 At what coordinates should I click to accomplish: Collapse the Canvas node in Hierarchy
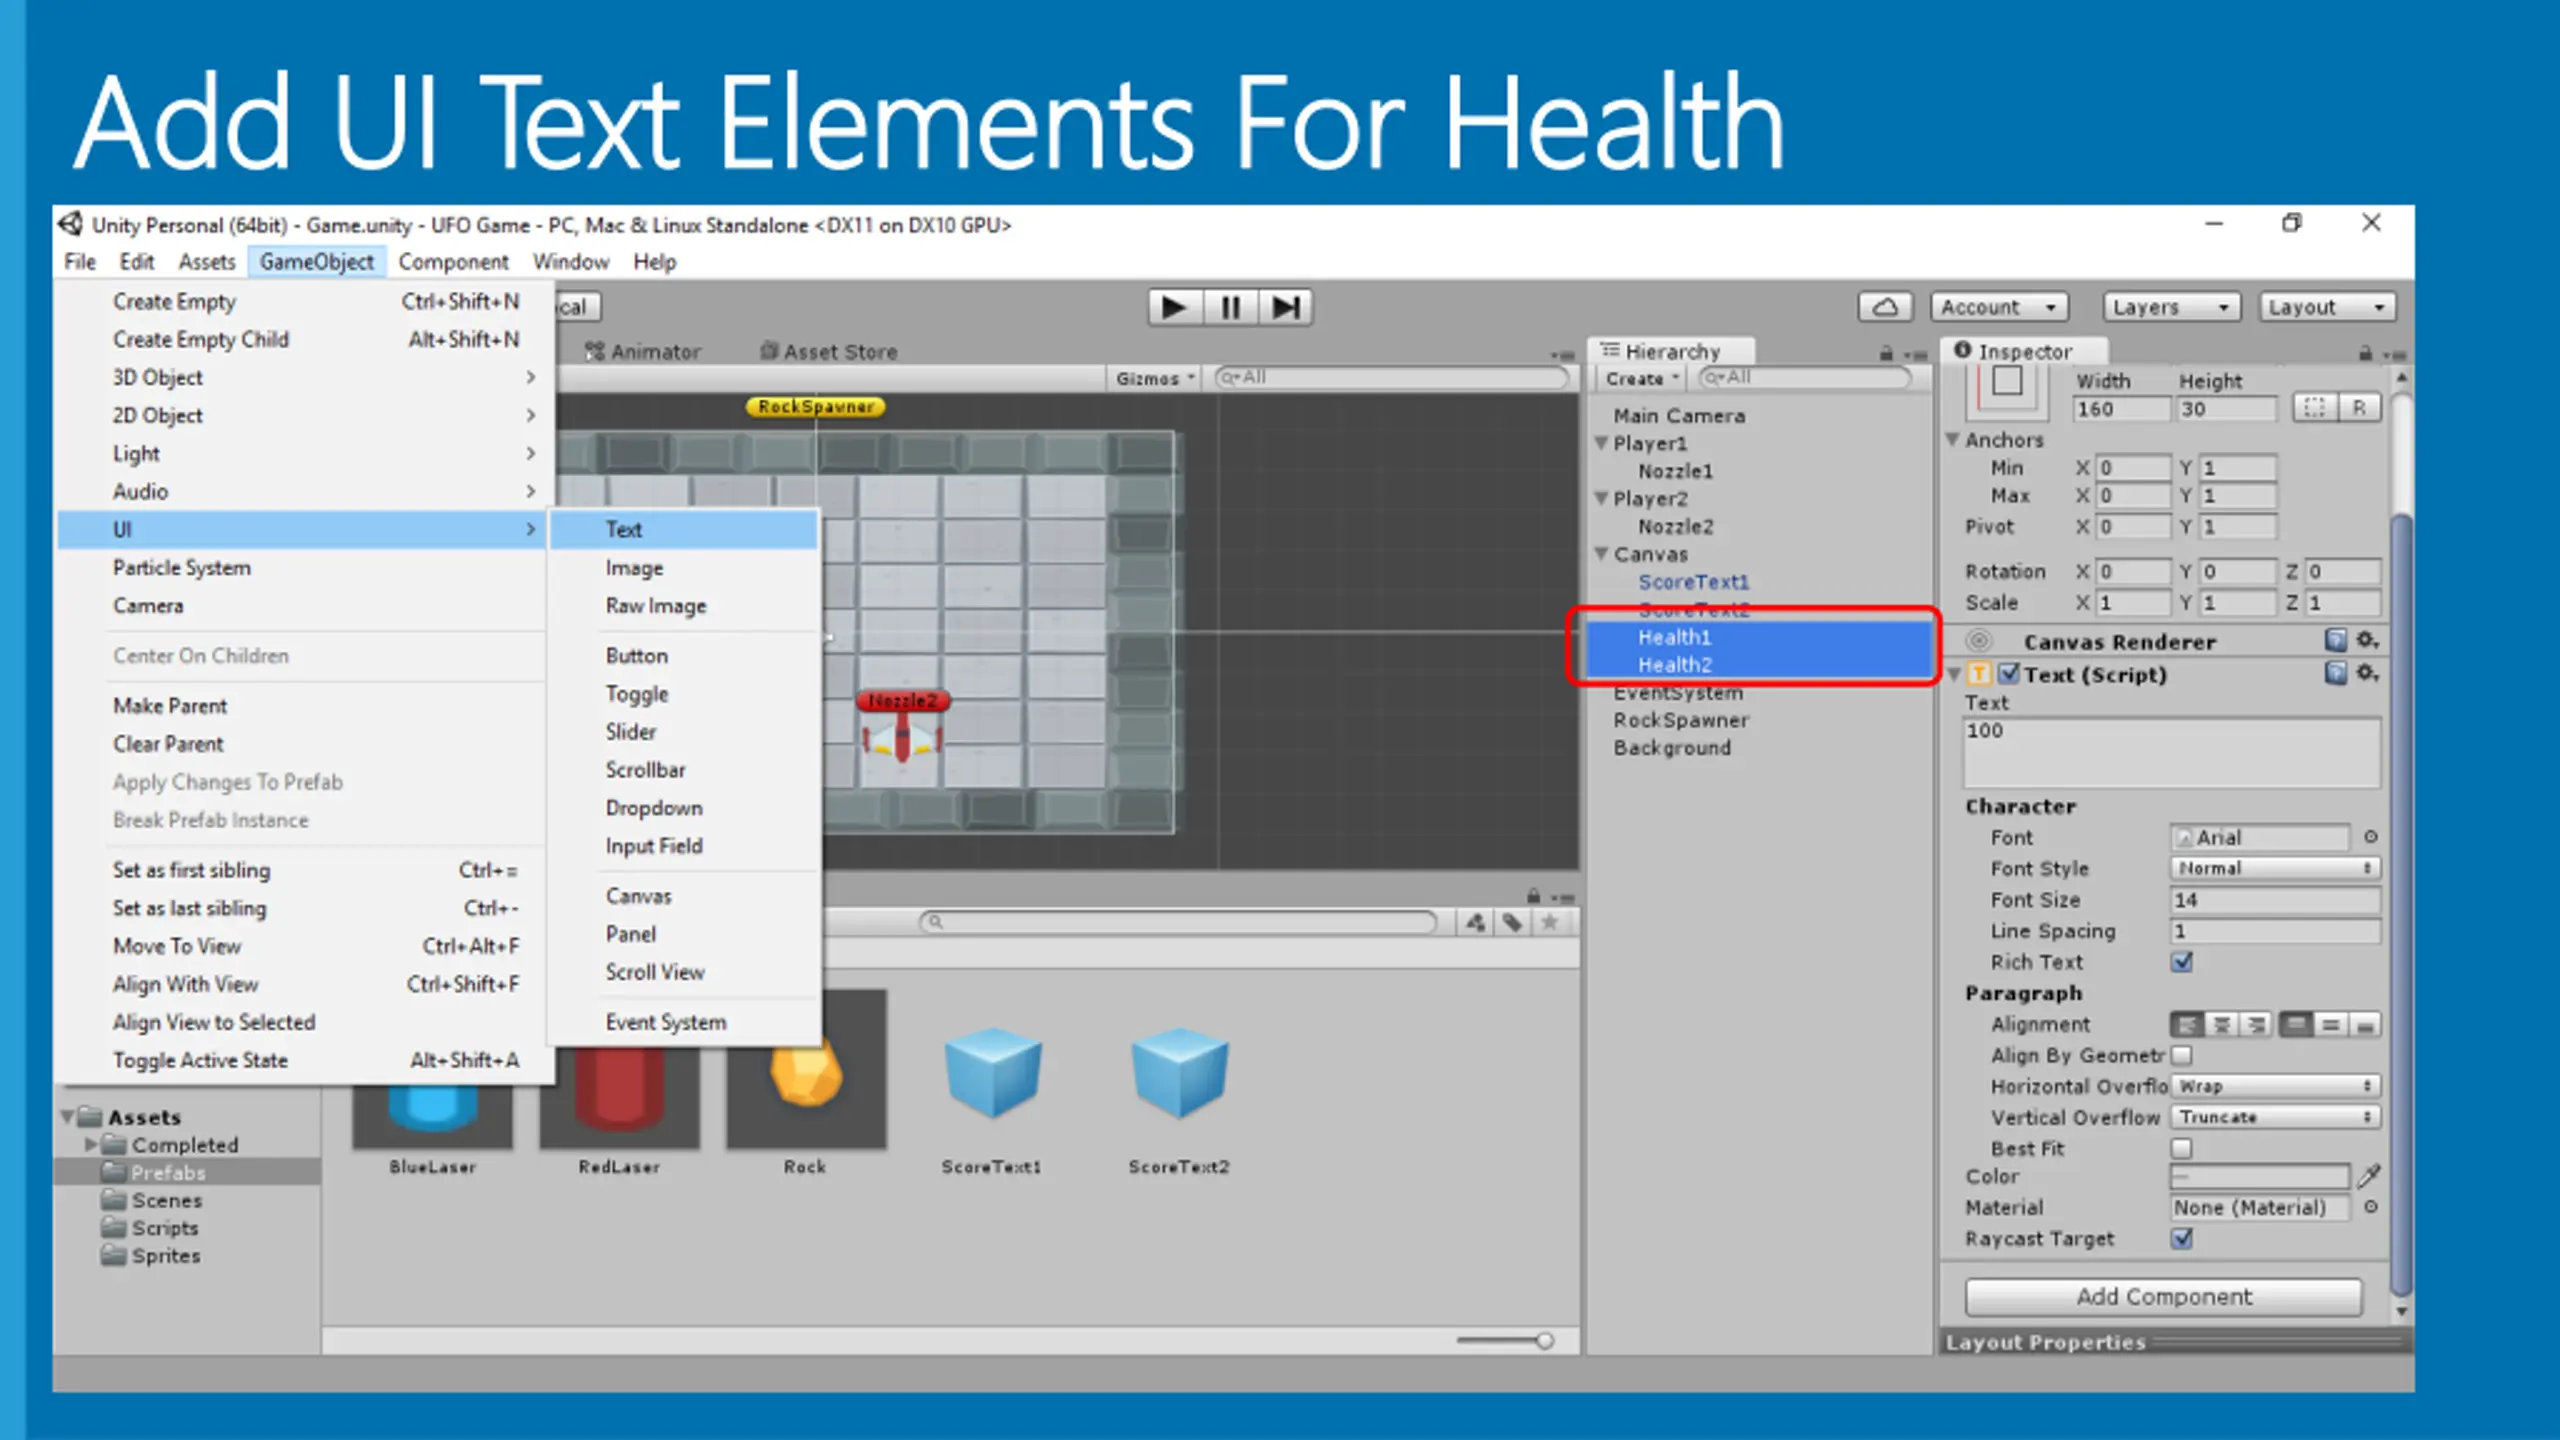(x=1601, y=553)
